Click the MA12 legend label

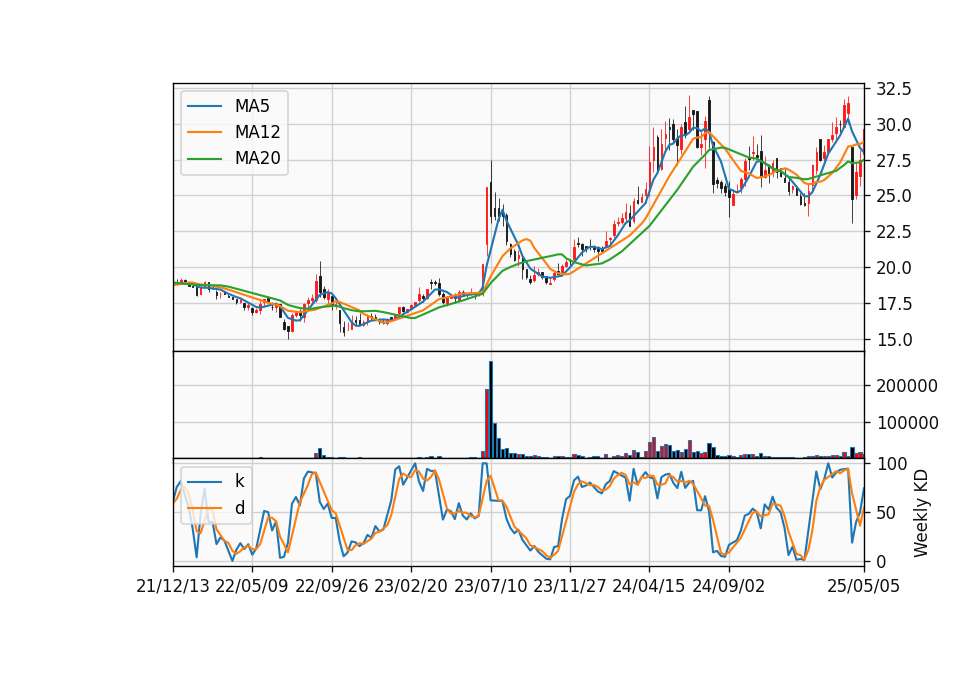[257, 132]
